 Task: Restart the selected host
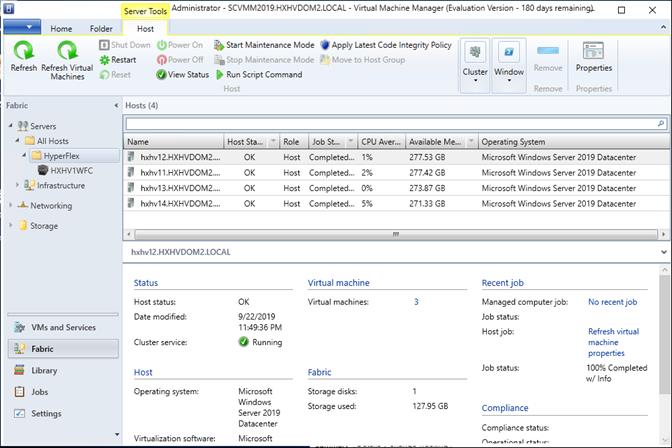[x=118, y=60]
